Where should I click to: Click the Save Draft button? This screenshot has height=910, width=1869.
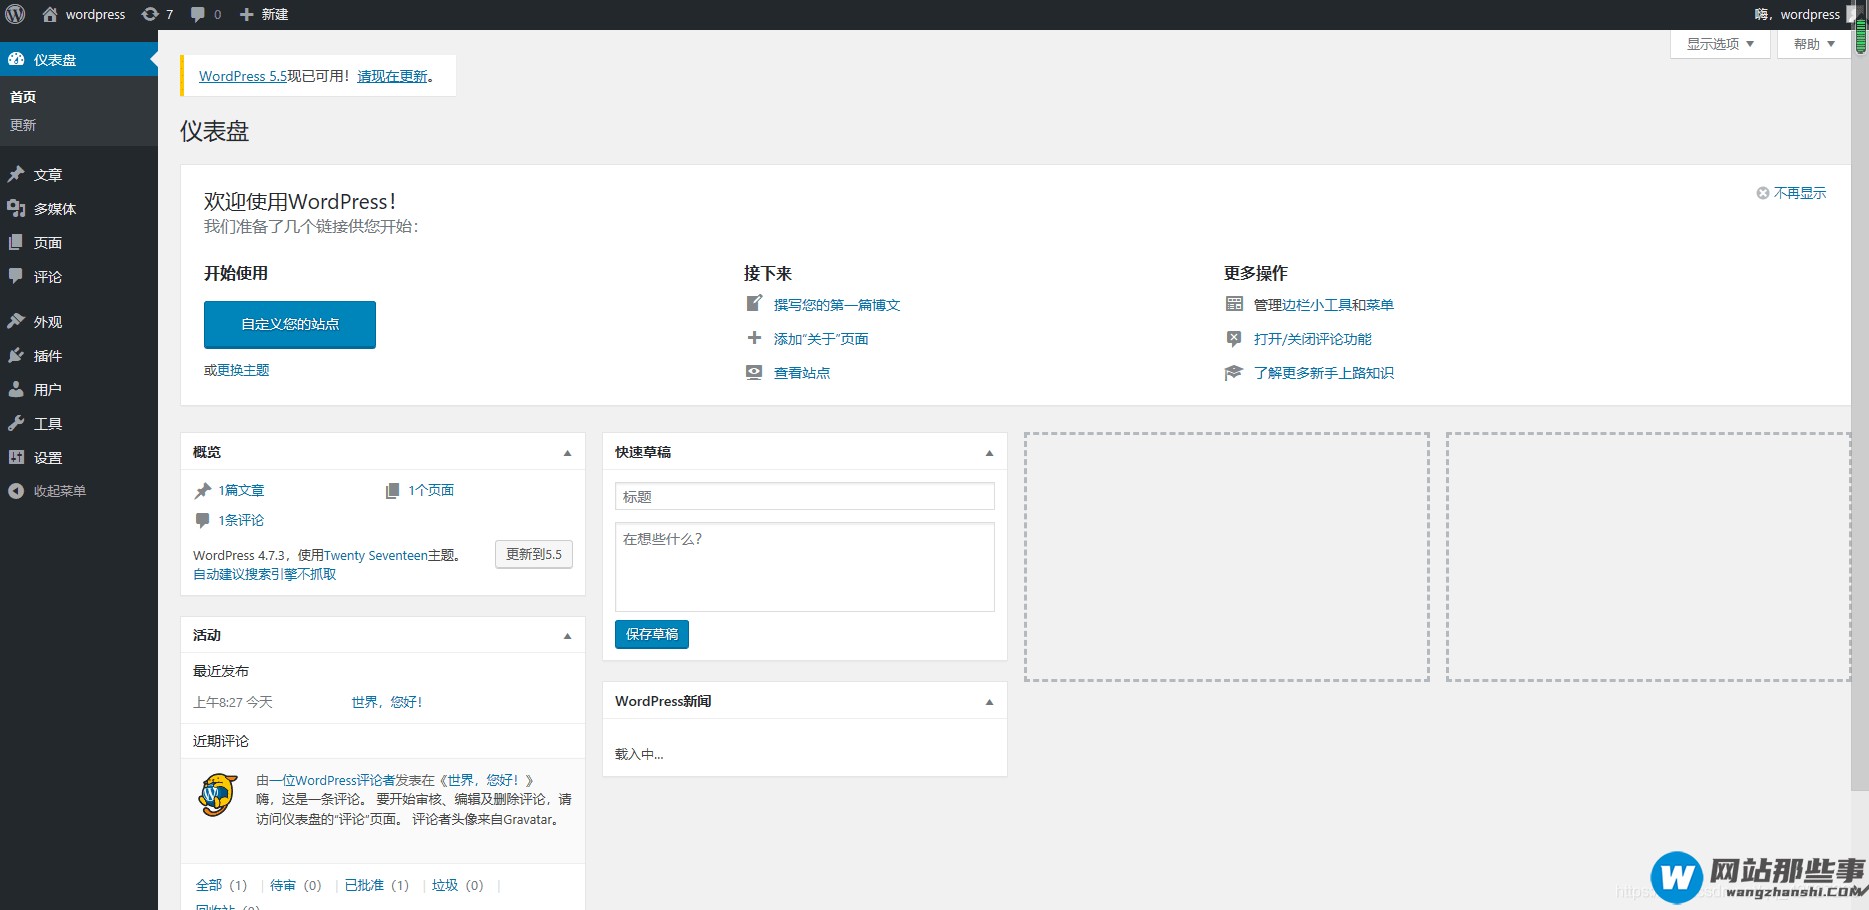pos(652,634)
